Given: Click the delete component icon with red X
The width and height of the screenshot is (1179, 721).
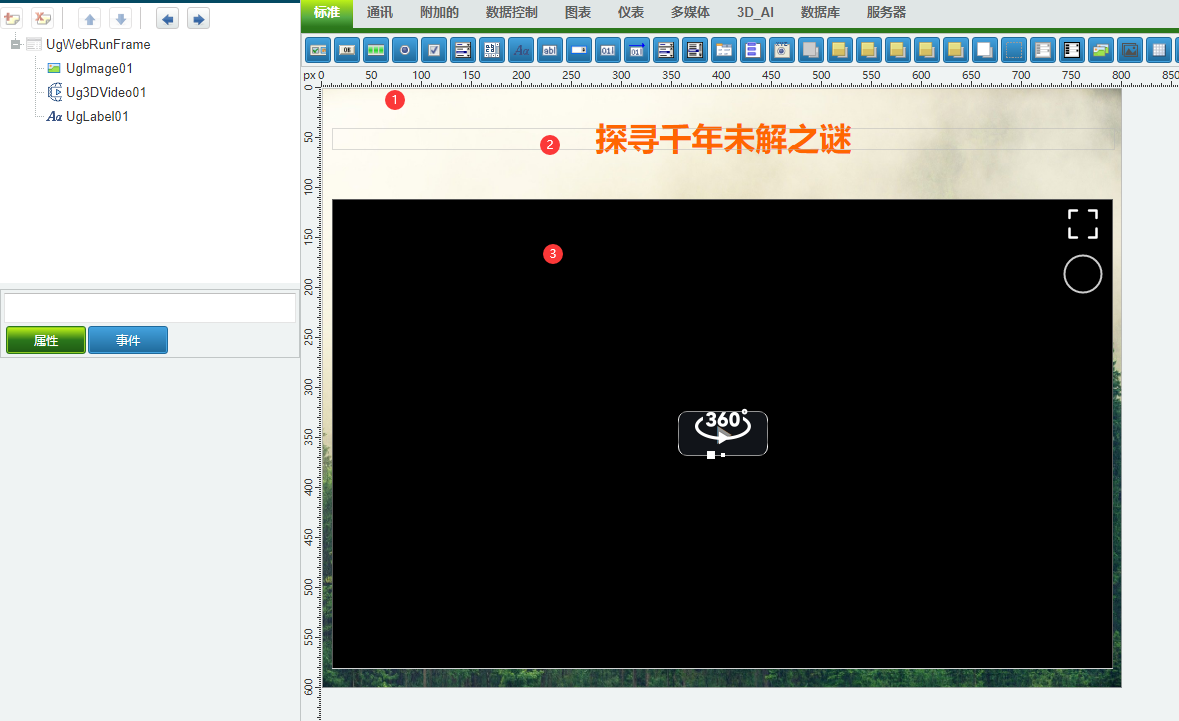Looking at the screenshot, I should [43, 18].
